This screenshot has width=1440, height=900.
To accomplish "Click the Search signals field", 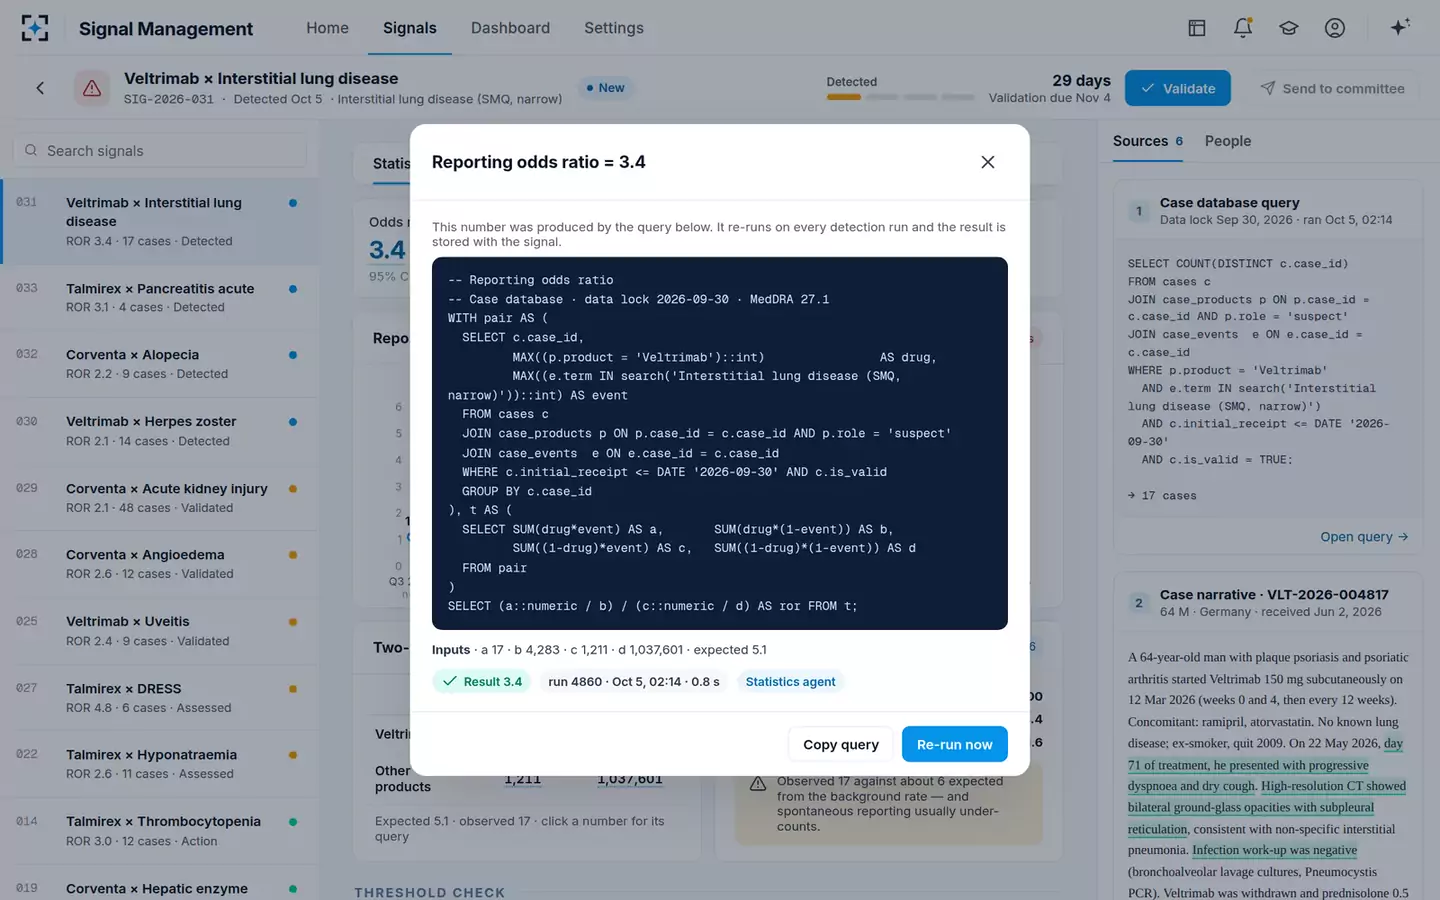I will click(160, 151).
